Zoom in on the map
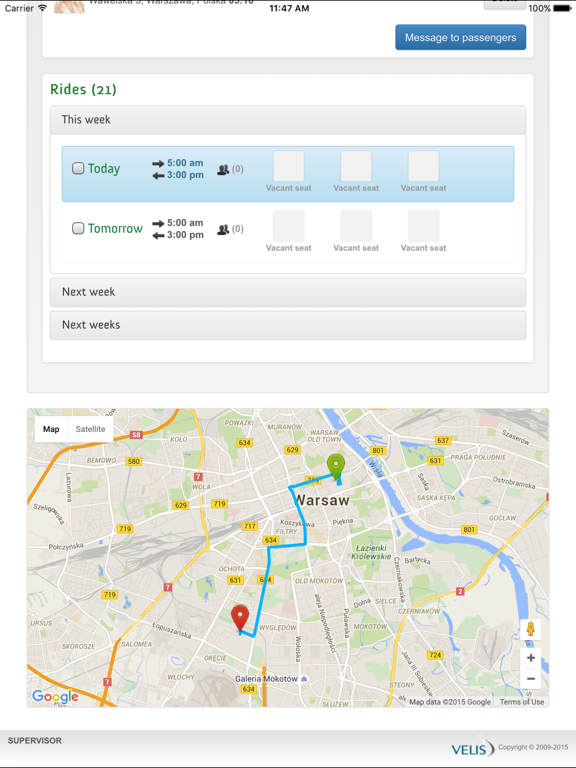This screenshot has height=768, width=576. (530, 658)
